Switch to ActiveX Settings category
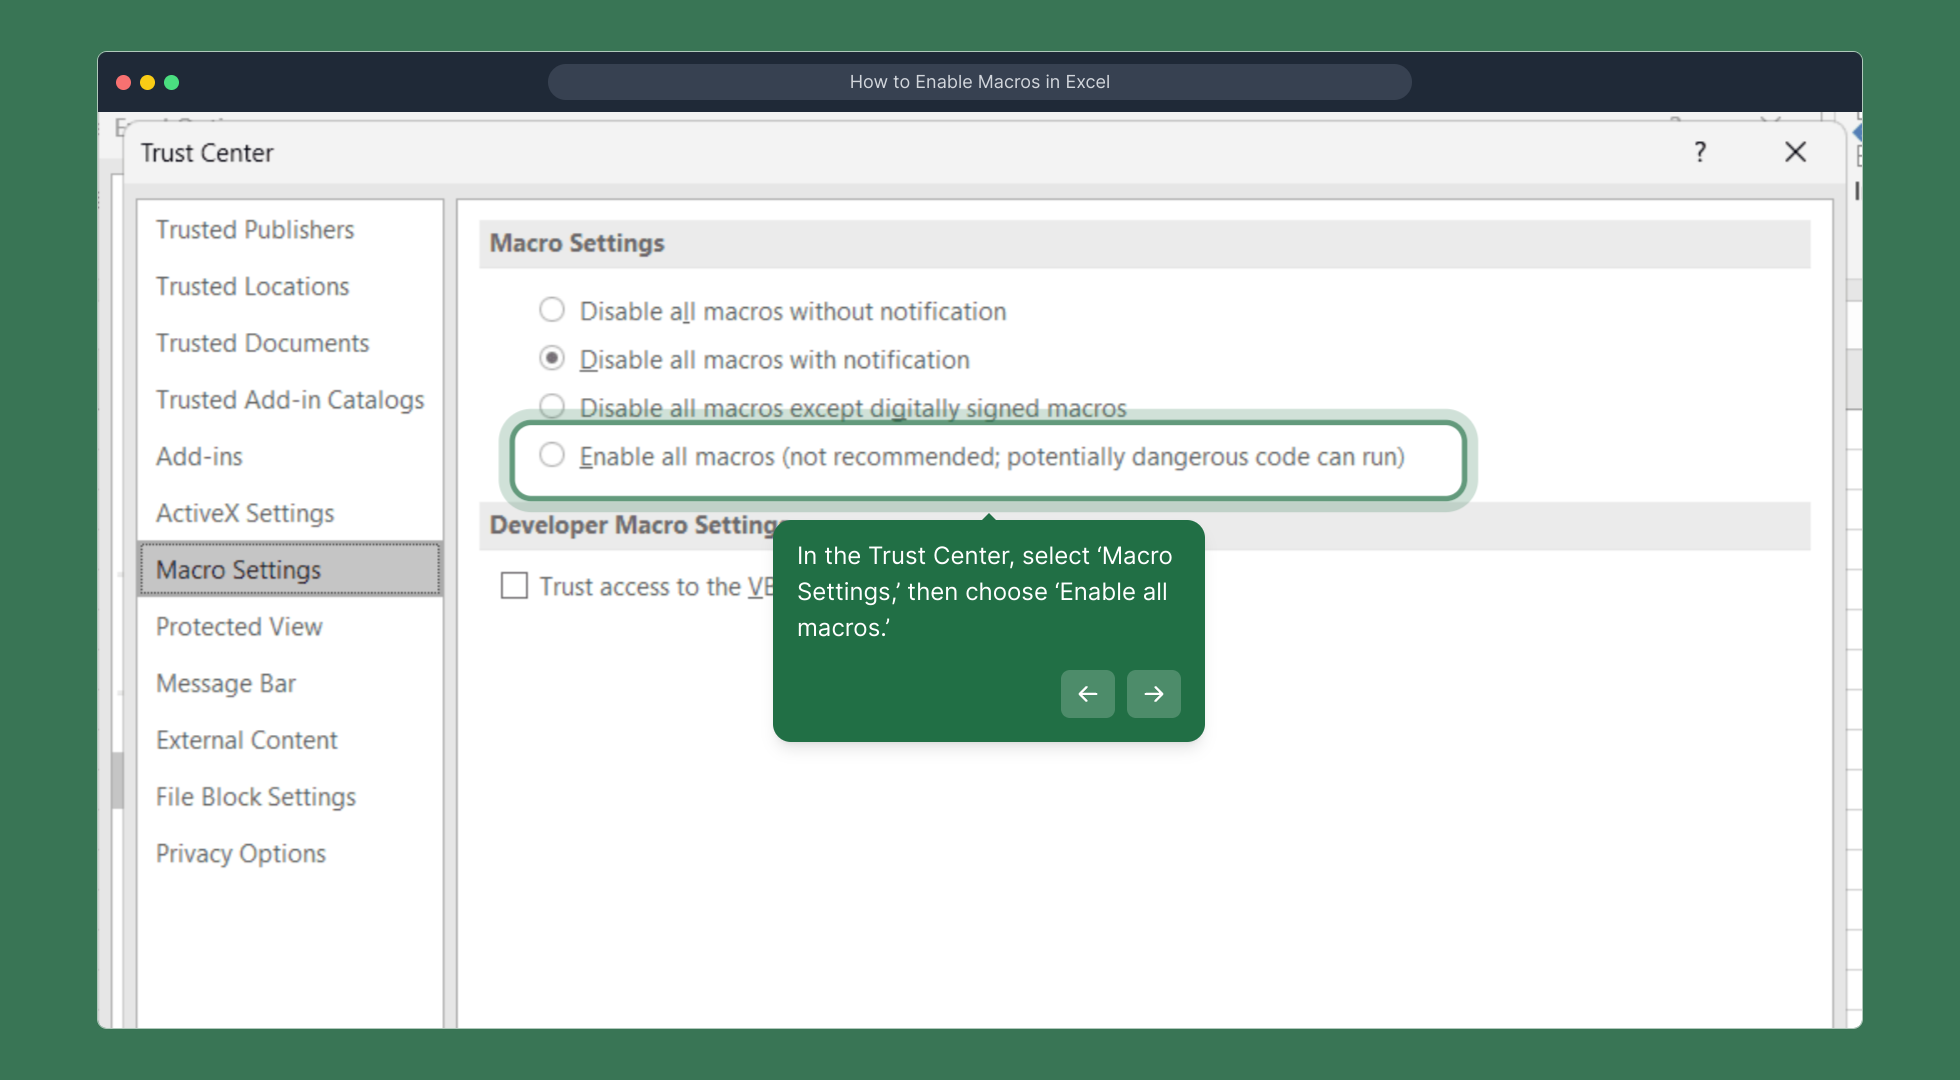 (x=245, y=513)
